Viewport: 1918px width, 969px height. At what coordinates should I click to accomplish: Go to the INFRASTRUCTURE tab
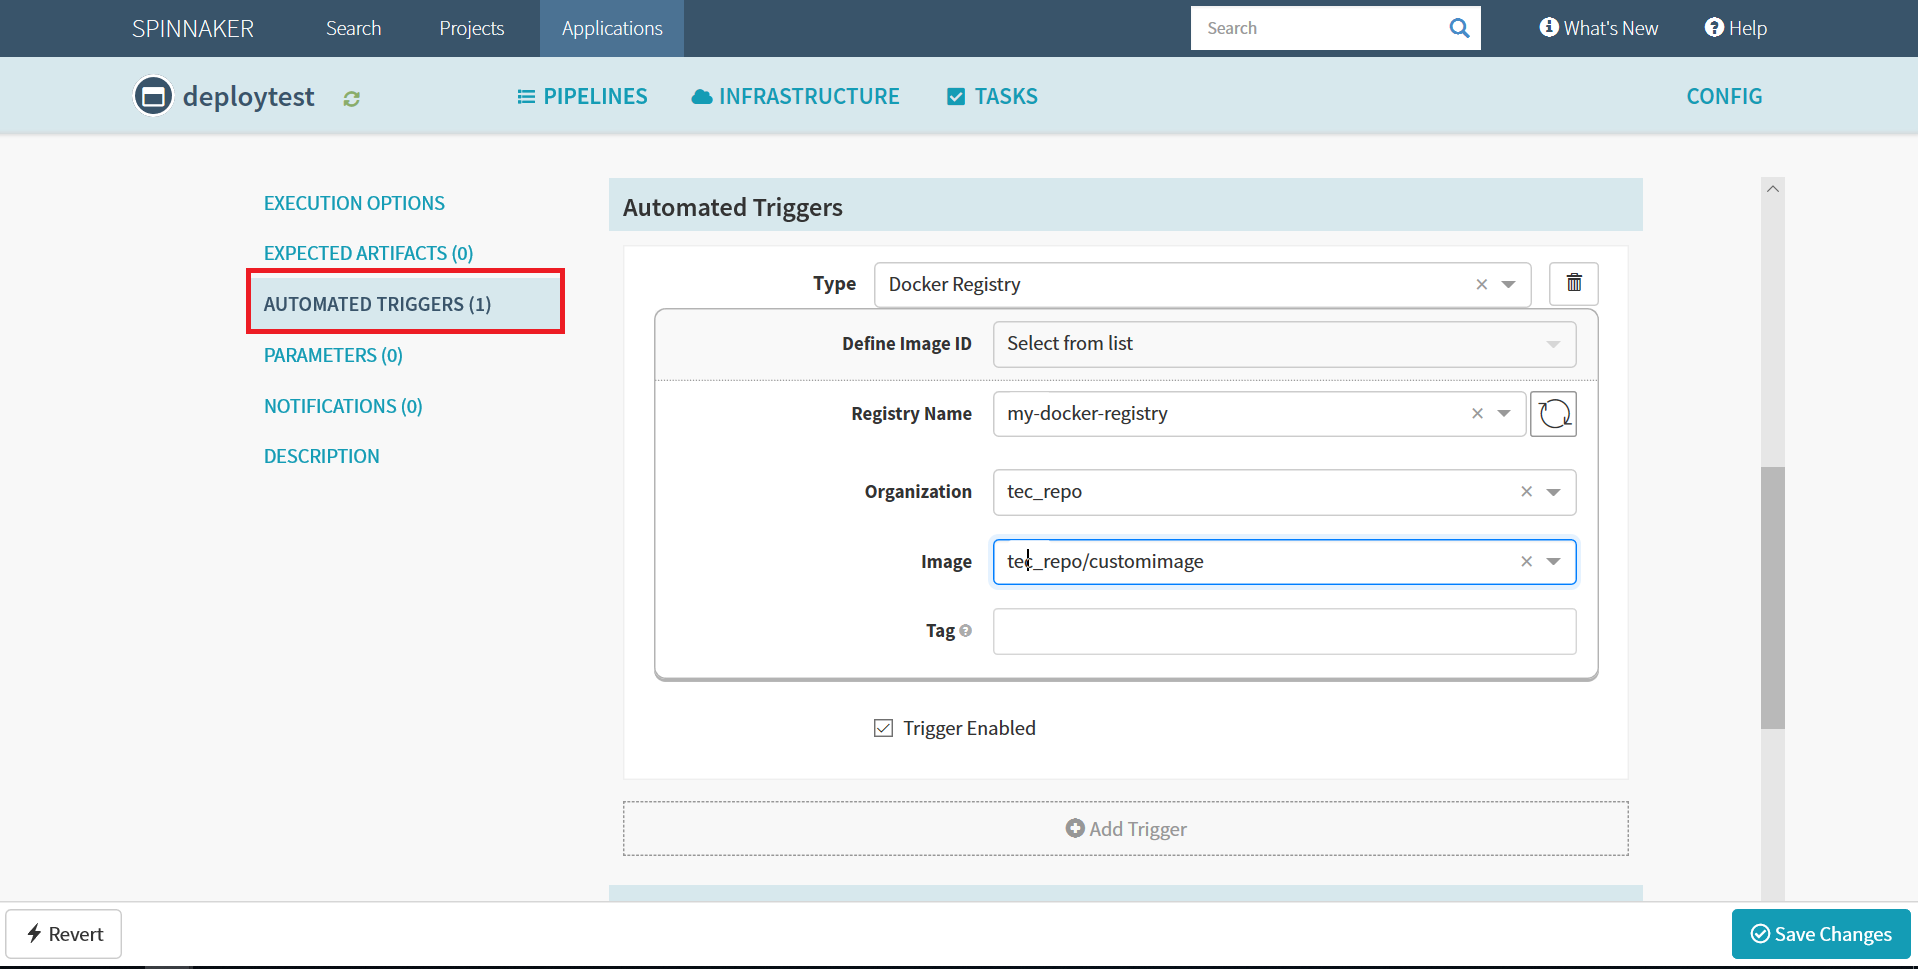(795, 96)
